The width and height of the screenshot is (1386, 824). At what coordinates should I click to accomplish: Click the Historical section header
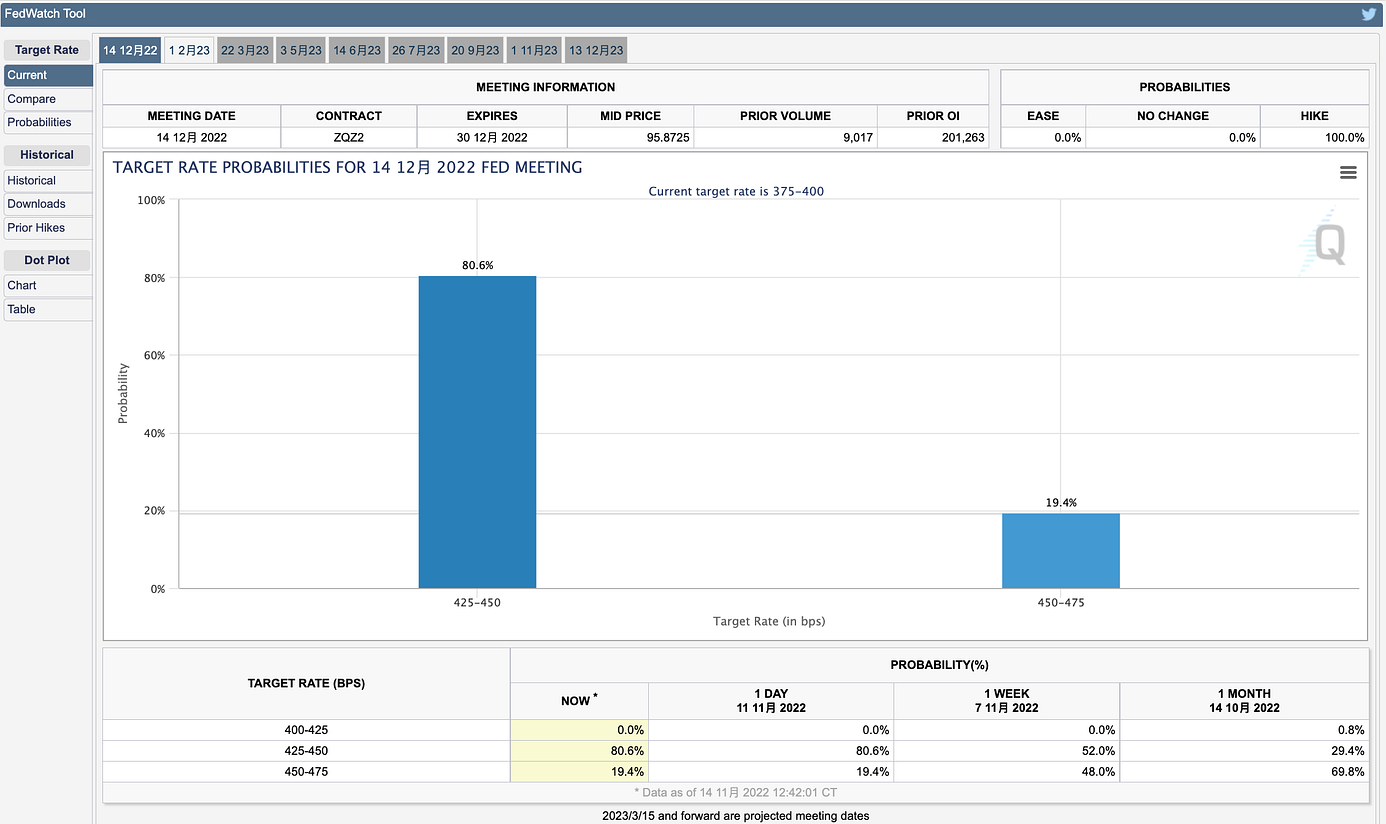pyautogui.click(x=47, y=155)
